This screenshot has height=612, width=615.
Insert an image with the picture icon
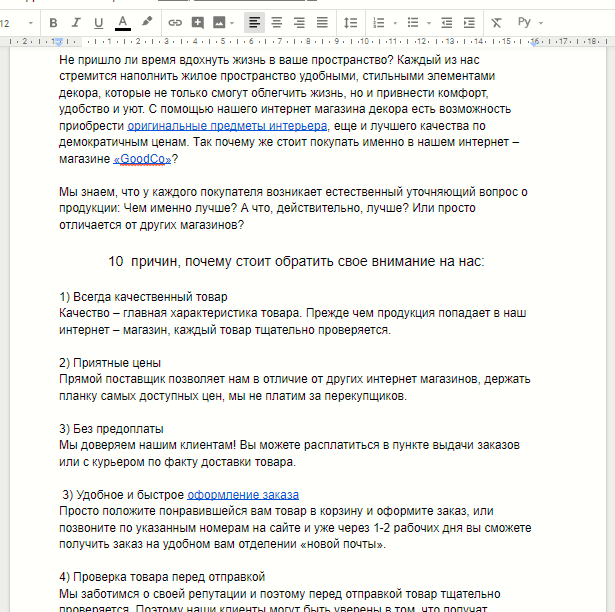pyautogui.click(x=219, y=23)
